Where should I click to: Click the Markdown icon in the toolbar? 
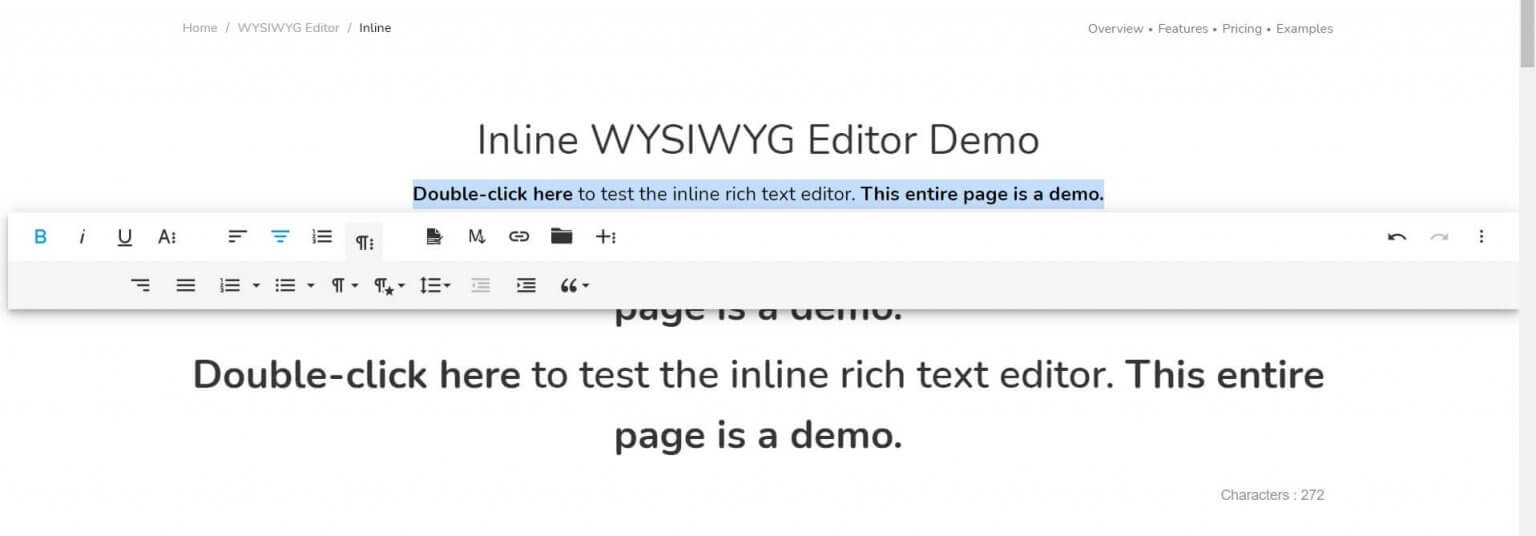[476, 237]
